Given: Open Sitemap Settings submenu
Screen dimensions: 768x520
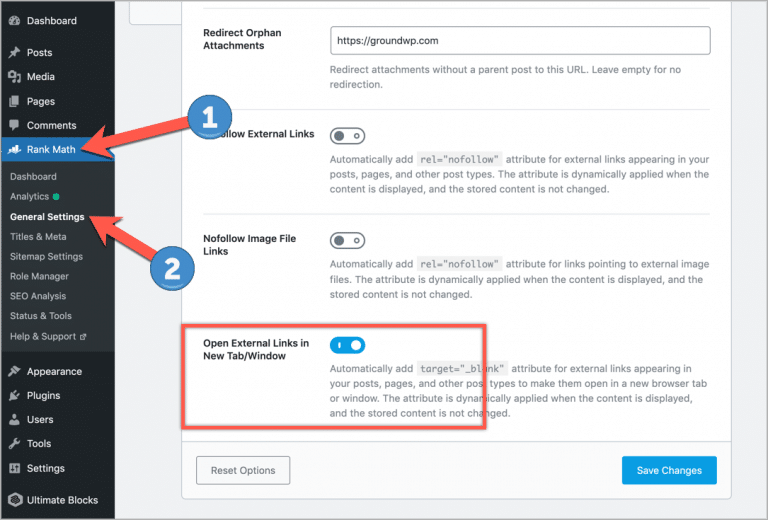Looking at the screenshot, I should [47, 256].
